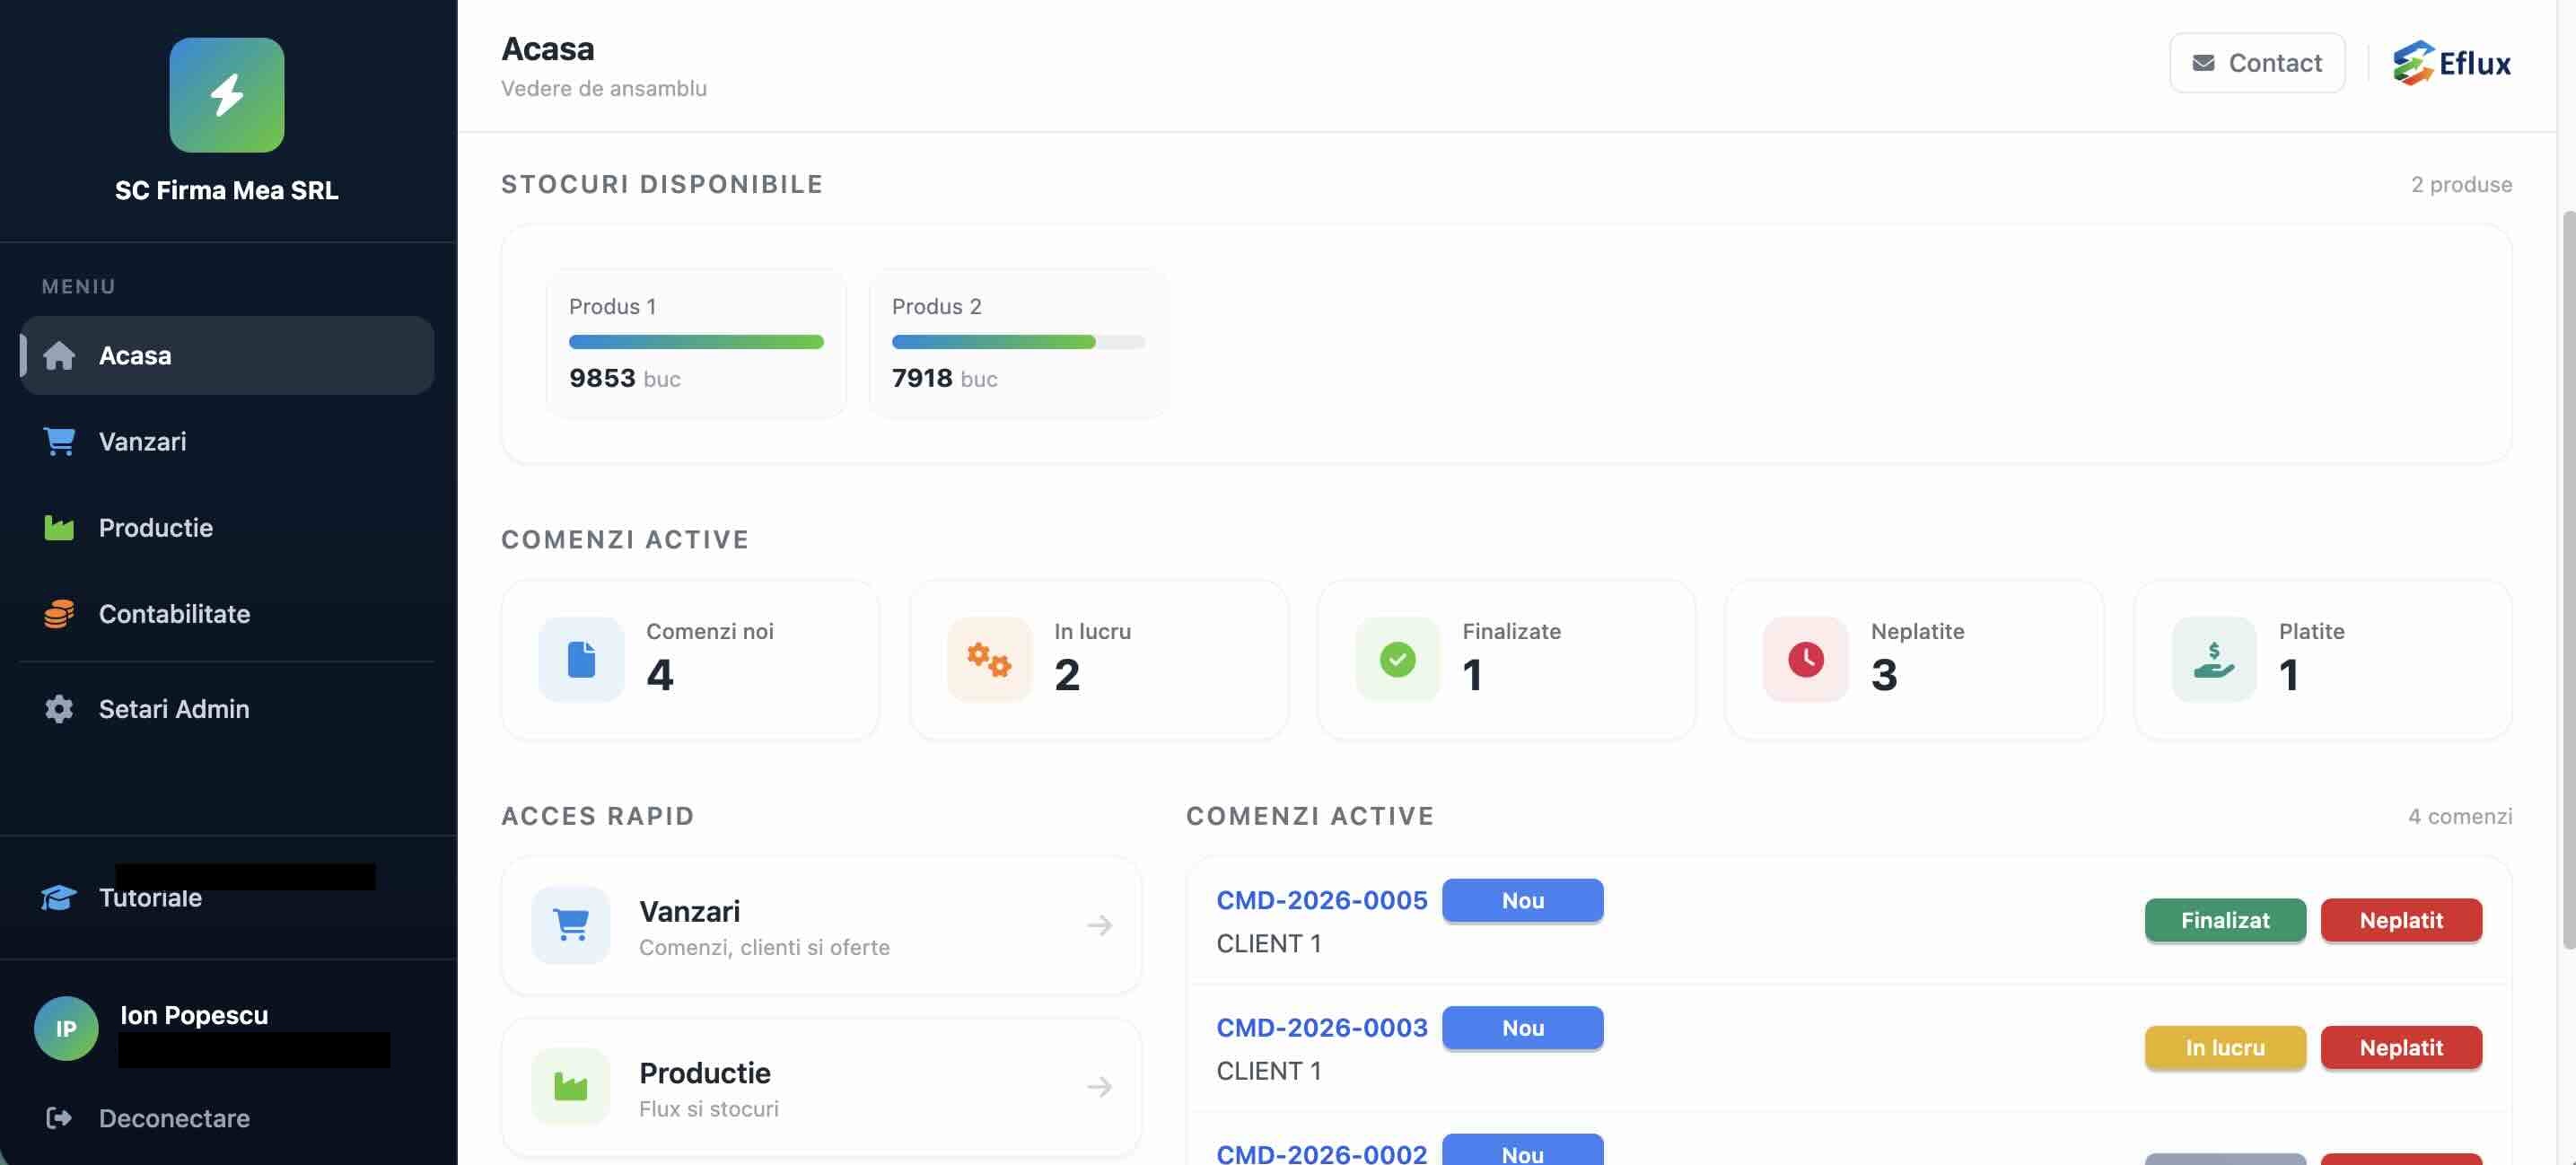Click the gear icon beside Setari Admin

click(x=59, y=708)
